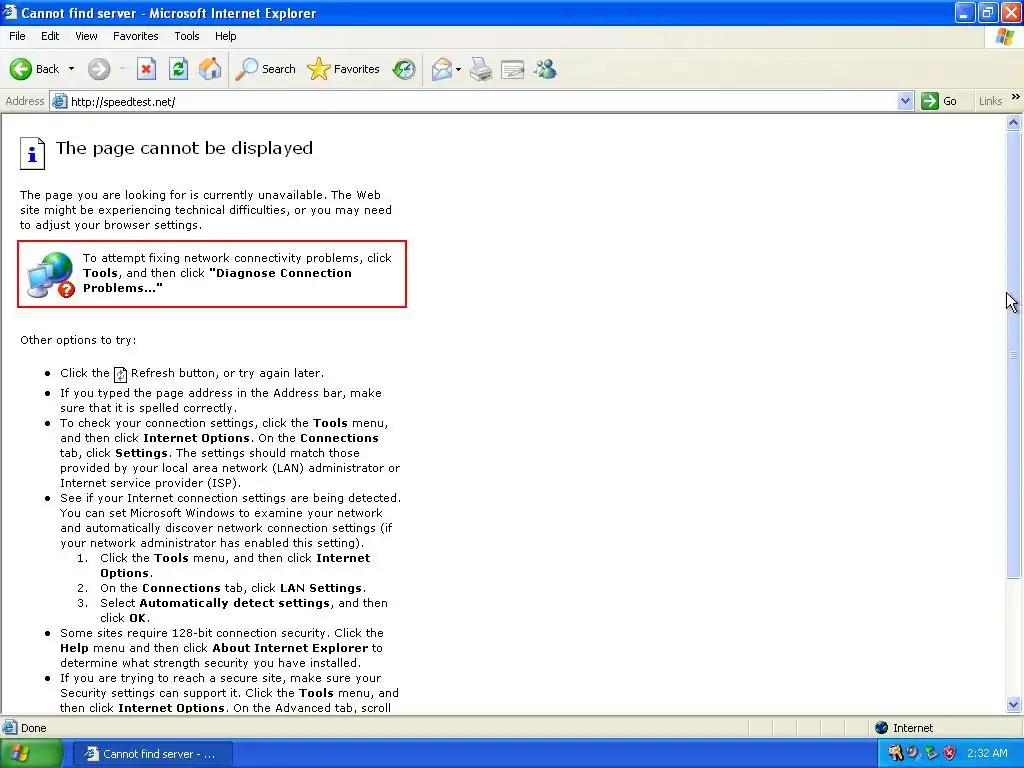This screenshot has height=768, width=1024.
Task: Expand the Links toolbar chevron
Action: (1016, 97)
